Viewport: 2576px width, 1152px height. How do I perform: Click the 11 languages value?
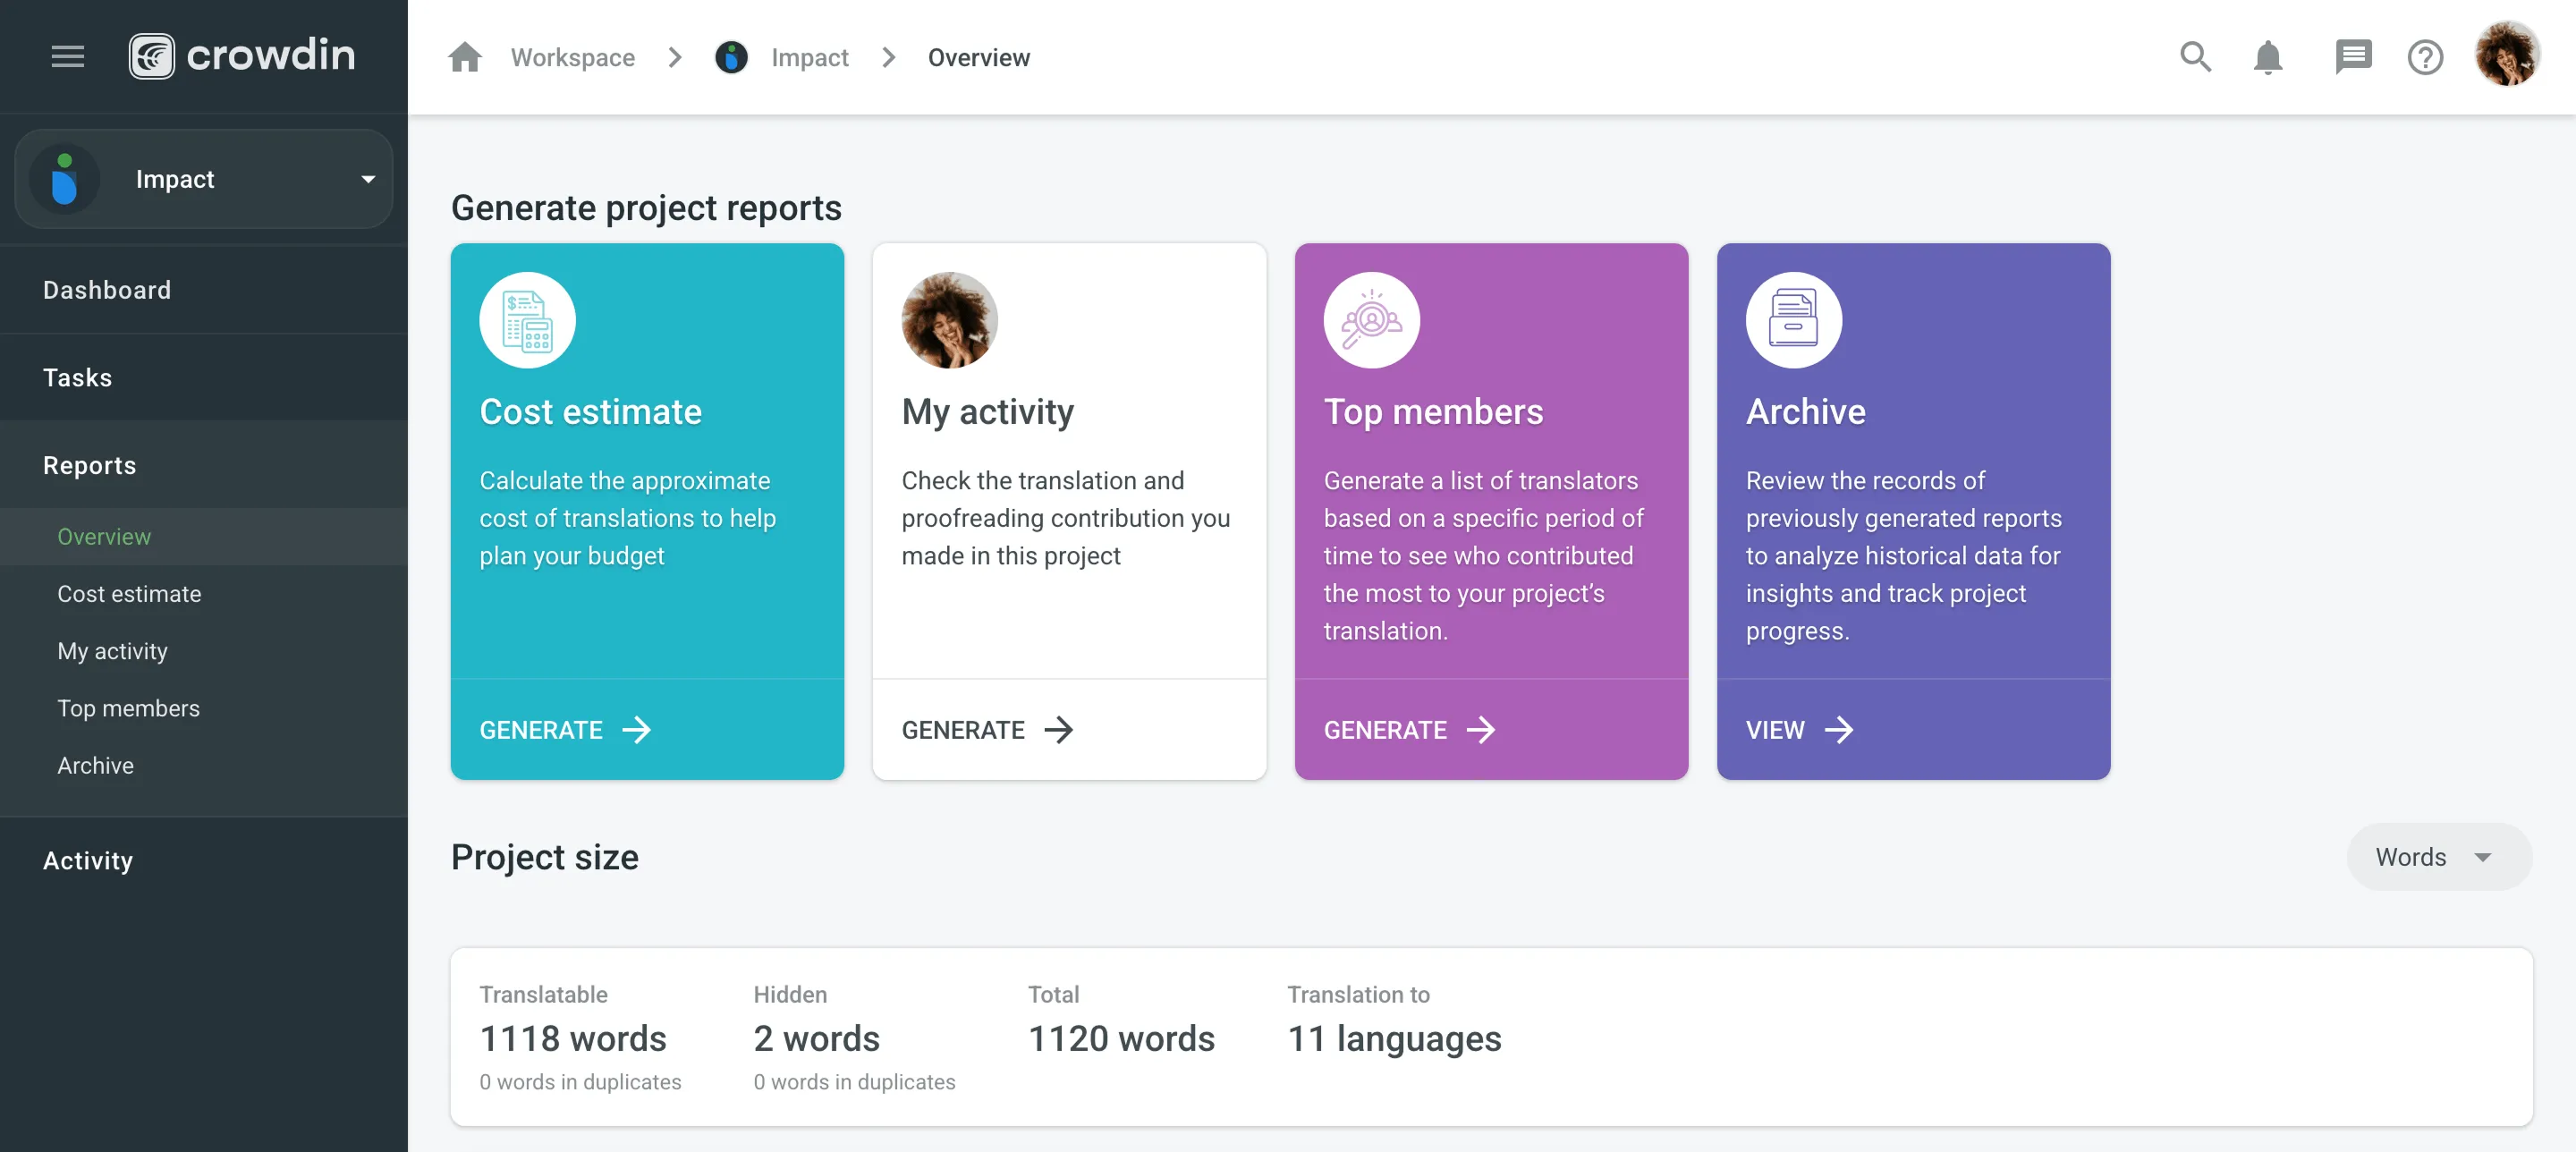pyautogui.click(x=1394, y=1039)
